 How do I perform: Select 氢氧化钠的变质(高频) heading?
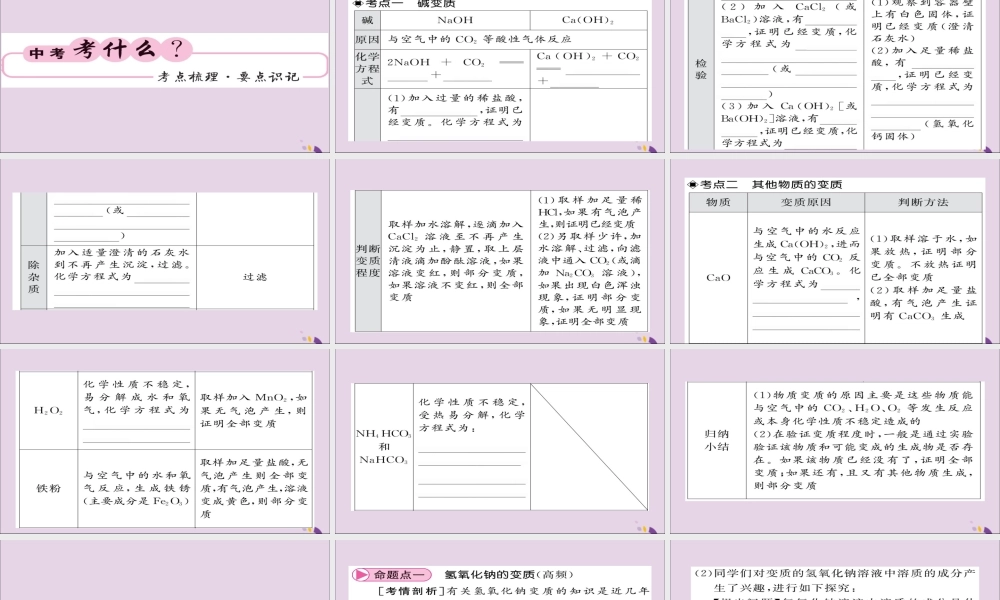pos(509,574)
